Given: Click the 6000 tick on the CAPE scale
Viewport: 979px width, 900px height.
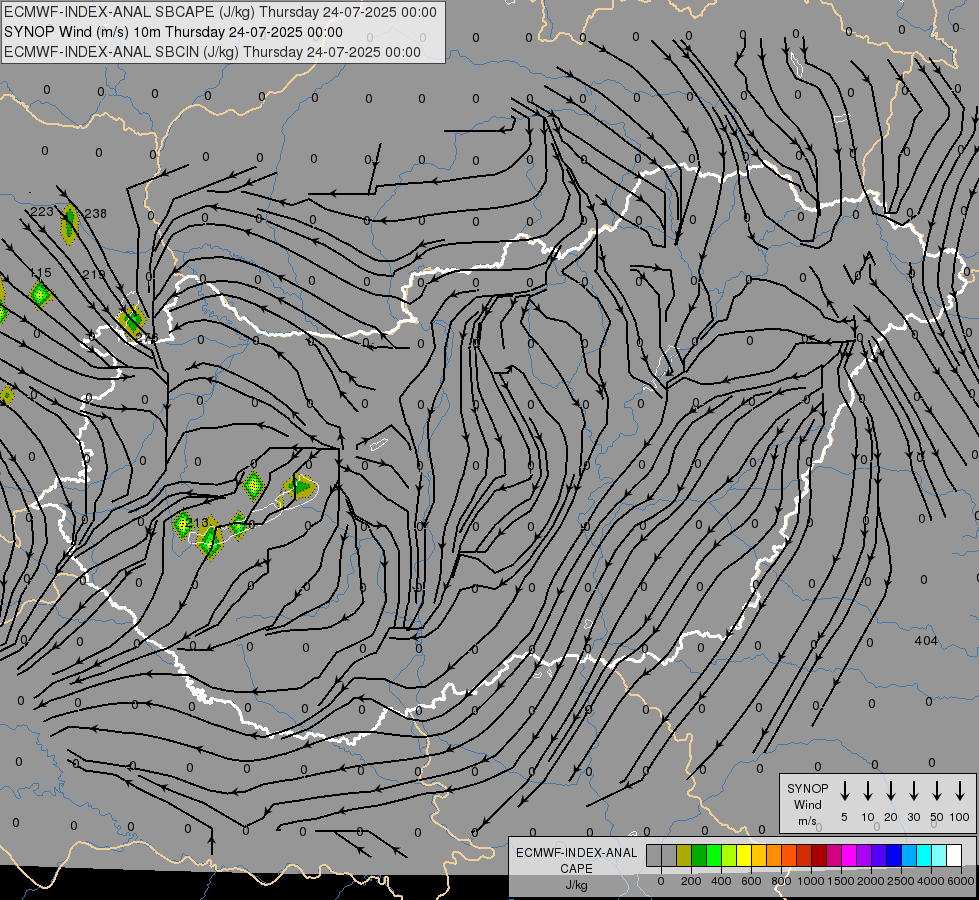Looking at the screenshot, I should coord(961,881).
